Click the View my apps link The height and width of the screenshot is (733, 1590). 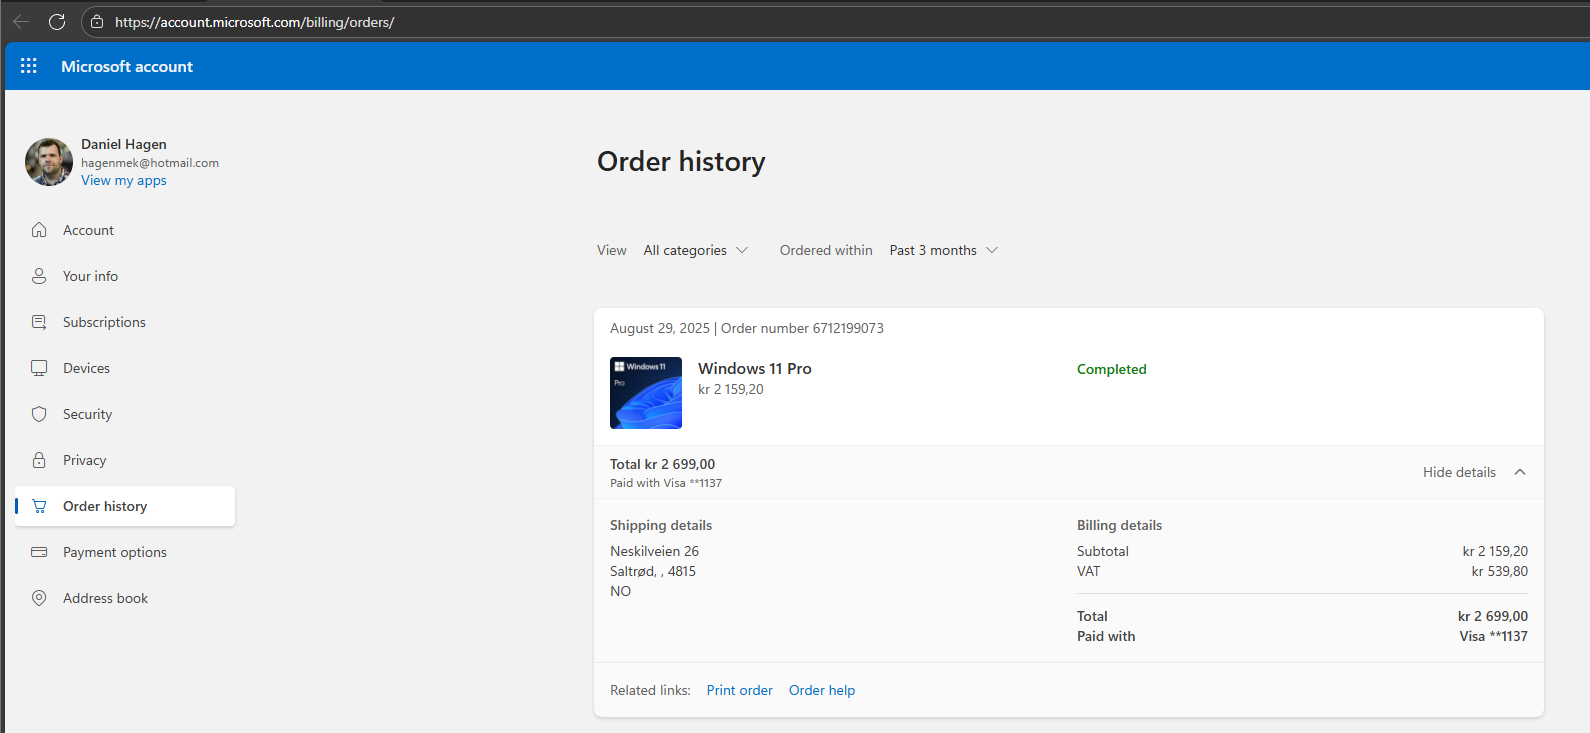point(124,180)
